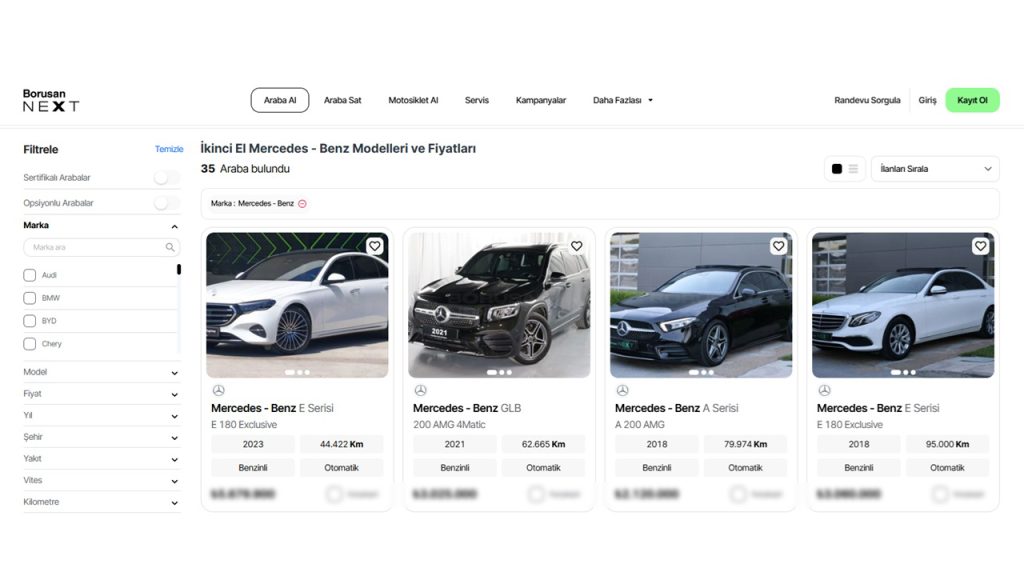Viewport: 1024px width, 576px height.
Task: Switch to list view layout
Action: (853, 168)
